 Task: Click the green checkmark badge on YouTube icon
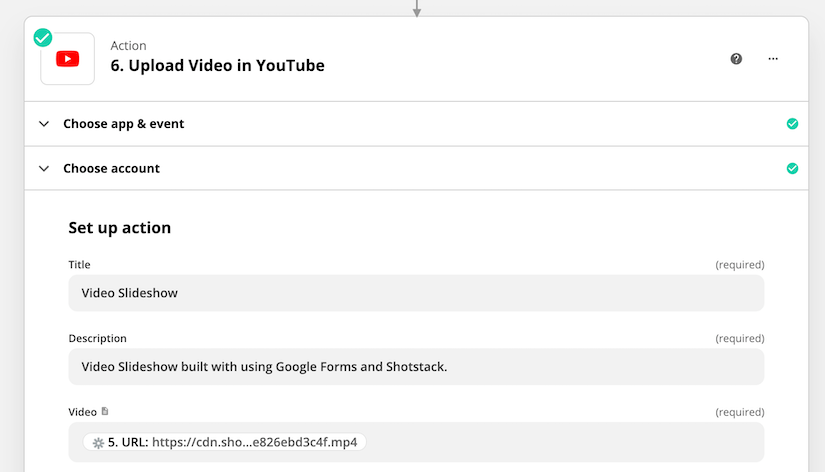pyautogui.click(x=43, y=37)
